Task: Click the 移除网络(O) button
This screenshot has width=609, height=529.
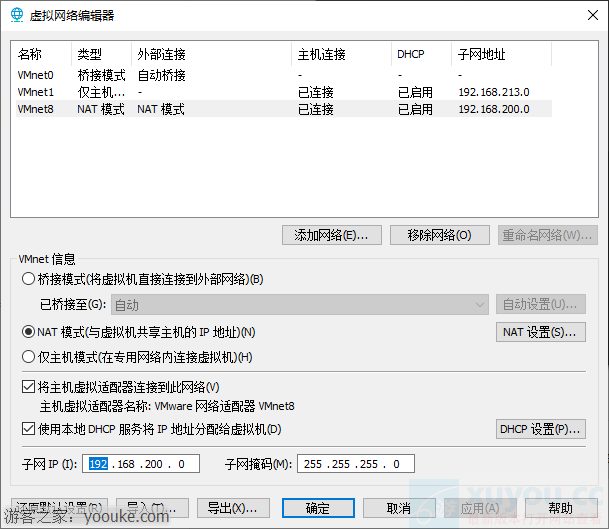Action: (x=439, y=236)
